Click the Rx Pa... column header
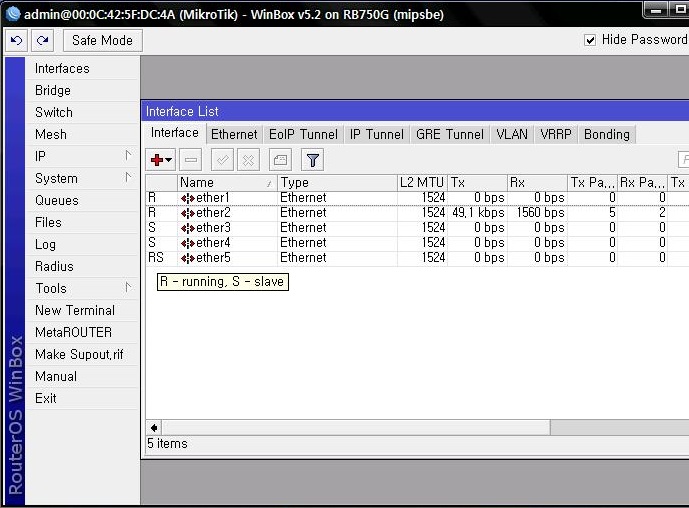The height and width of the screenshot is (508, 689). (642, 182)
